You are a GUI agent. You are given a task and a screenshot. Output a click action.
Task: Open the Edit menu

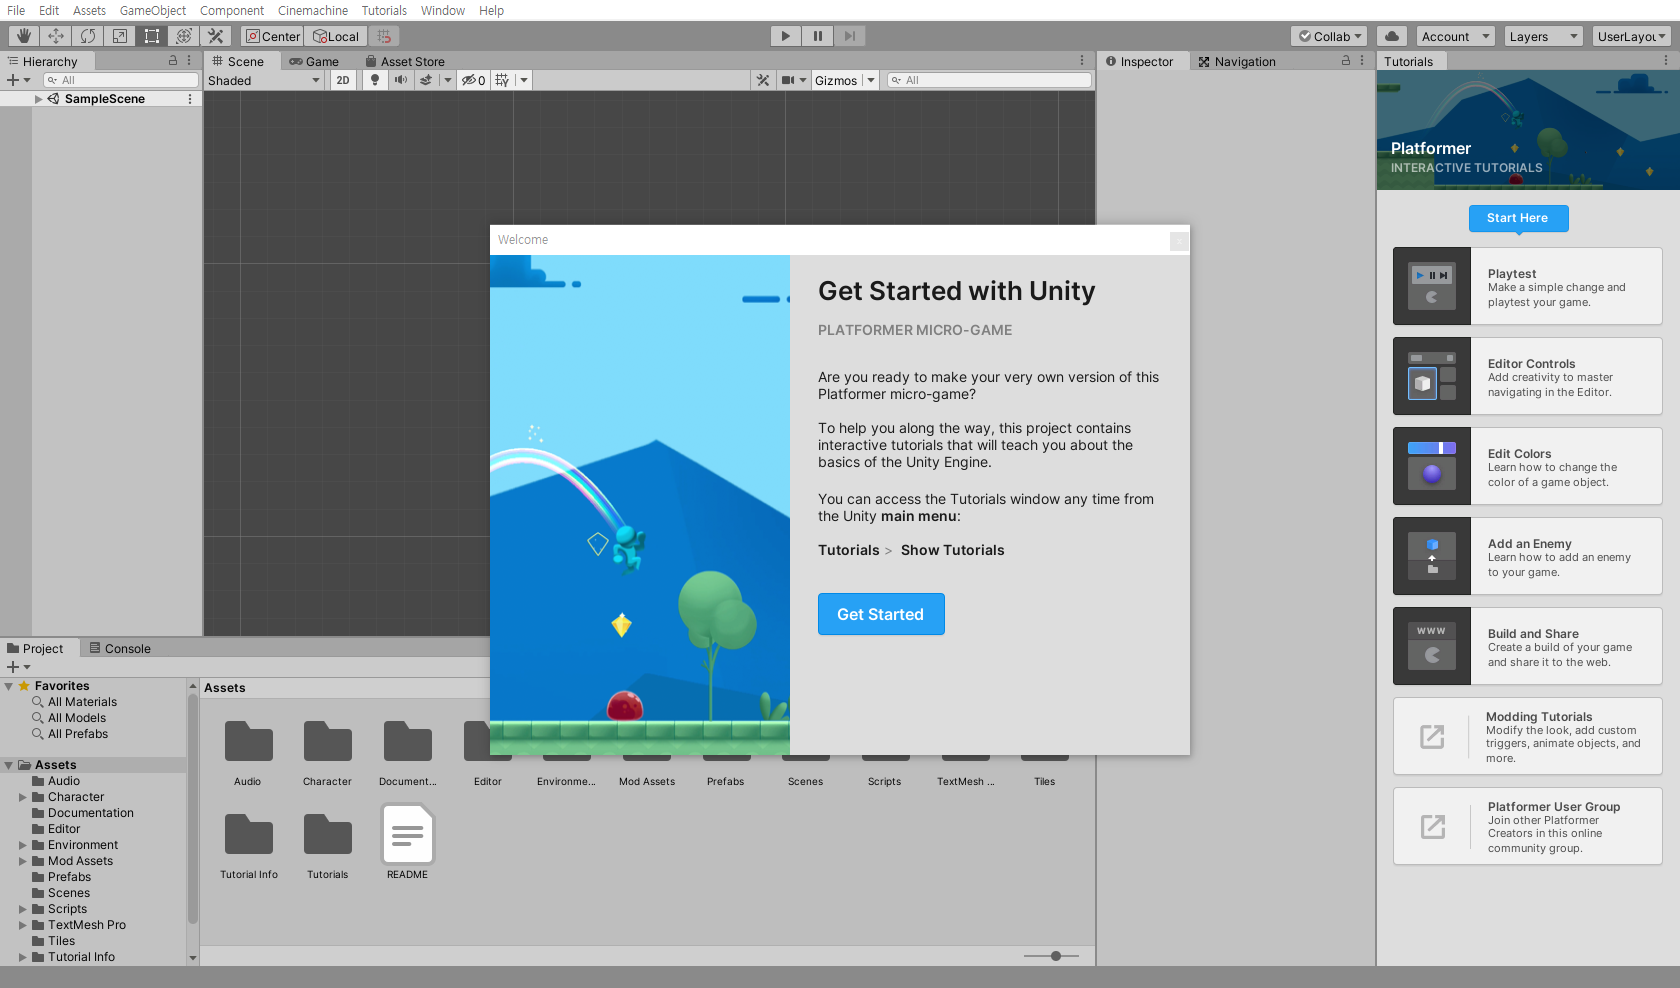click(x=49, y=10)
